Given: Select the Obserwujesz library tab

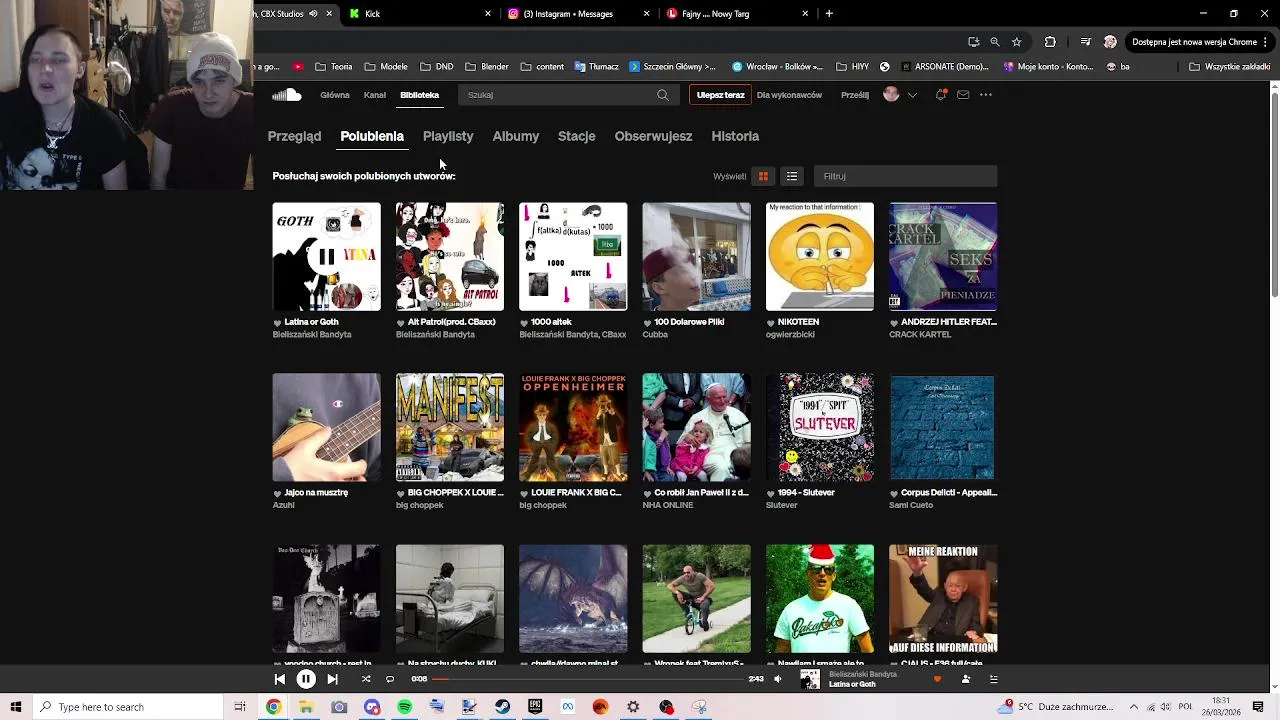Looking at the screenshot, I should tap(653, 136).
